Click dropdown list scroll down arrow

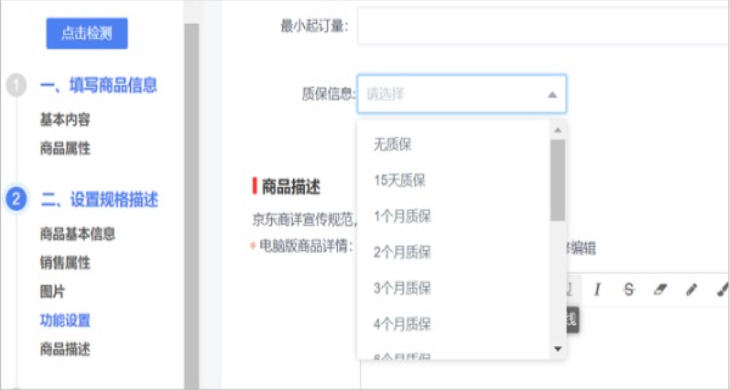558,349
